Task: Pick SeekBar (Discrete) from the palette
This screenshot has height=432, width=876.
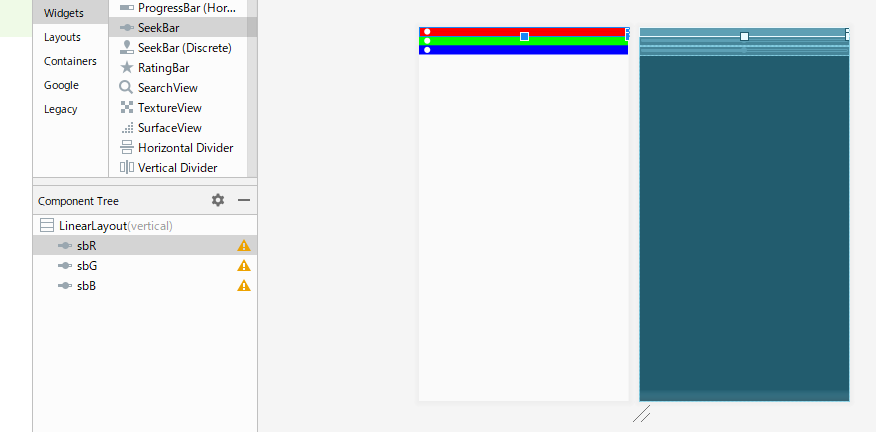Action: click(x=178, y=48)
